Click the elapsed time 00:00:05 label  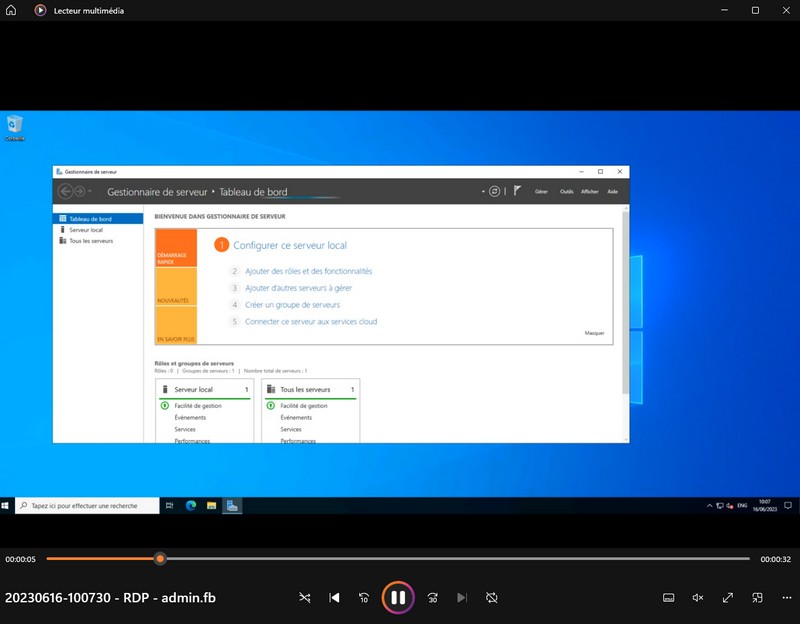[x=20, y=559]
